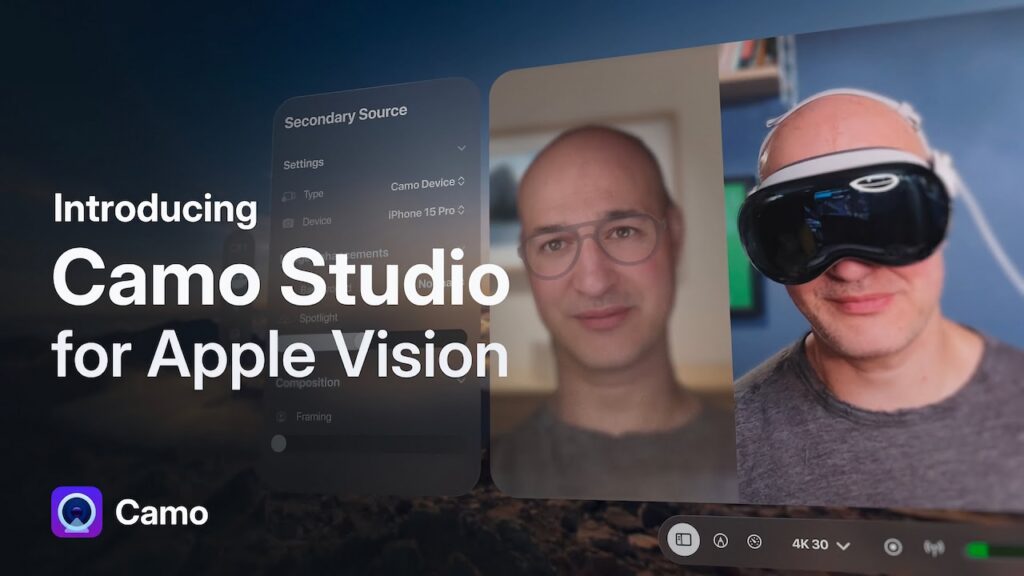Click the pointer compass icon in bottom toolbar
Viewport: 1024px width, 576px height.
tap(719, 543)
